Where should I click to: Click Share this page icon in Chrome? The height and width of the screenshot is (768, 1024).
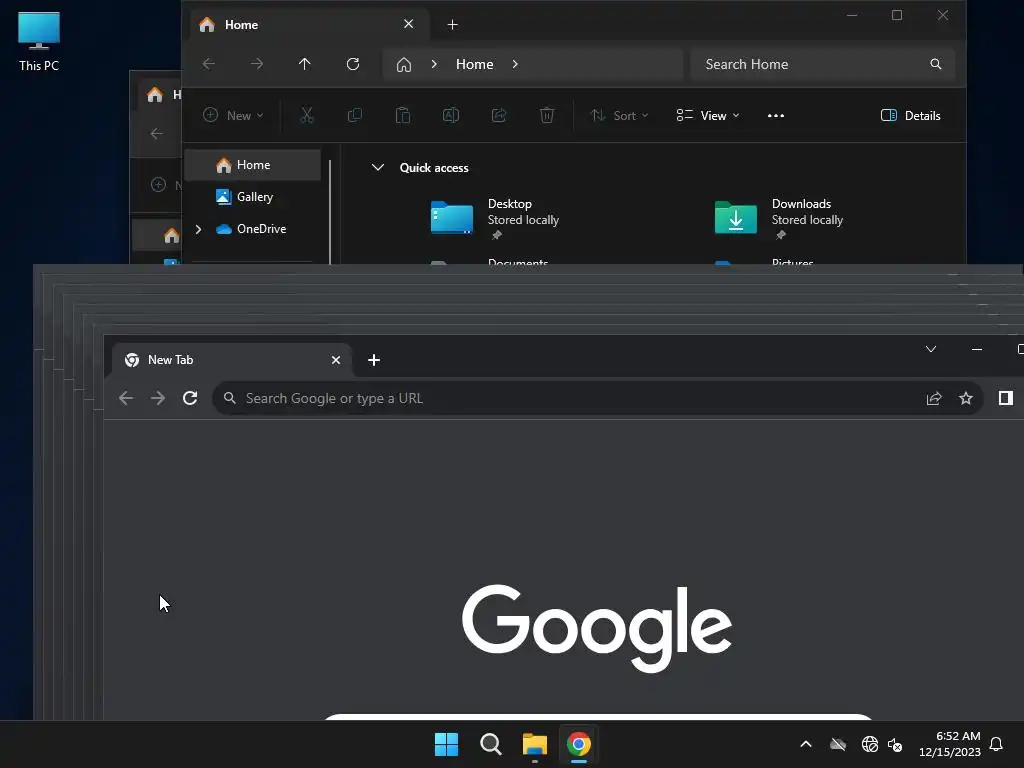point(934,398)
